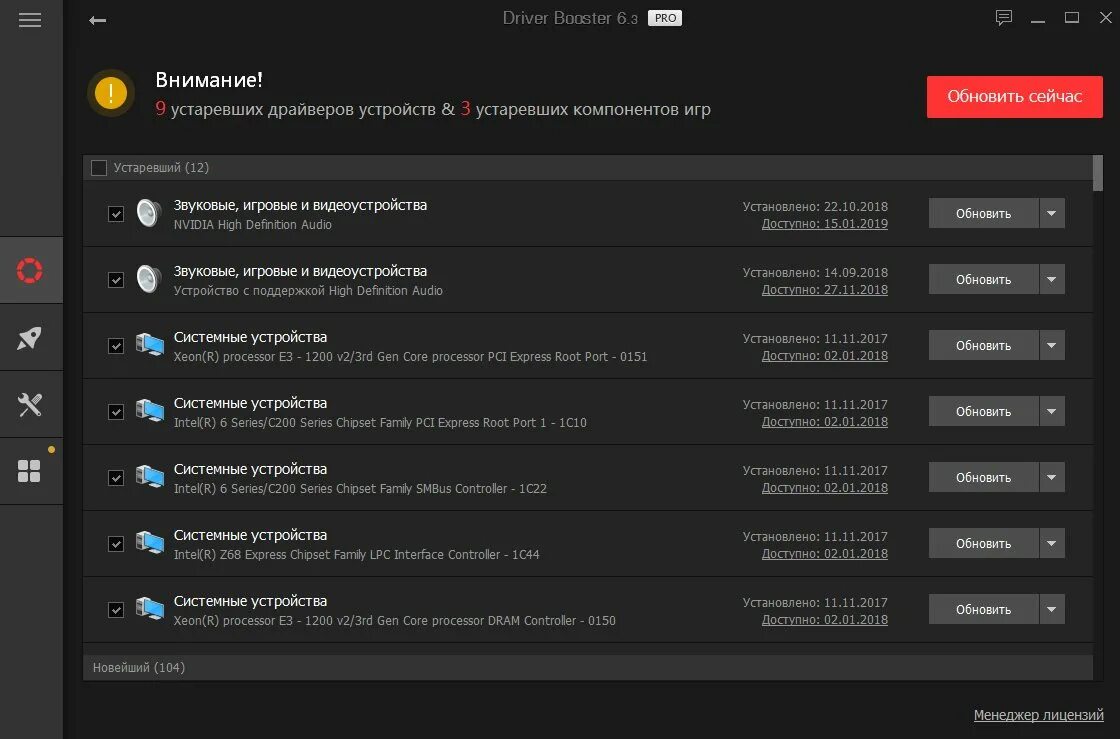Open update options dropdown for NVIDIA Audio
This screenshot has width=1120, height=739.
(x=1051, y=213)
